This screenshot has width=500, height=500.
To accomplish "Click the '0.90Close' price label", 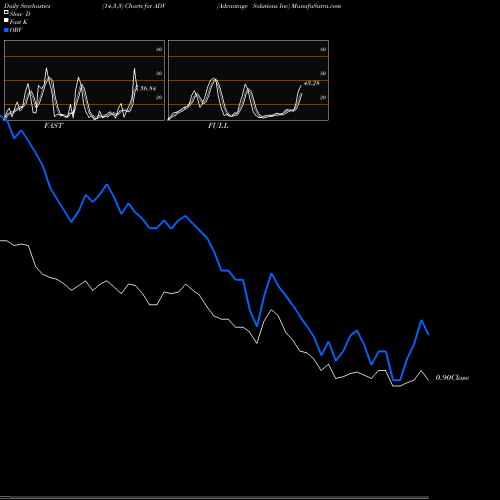I will coord(452,378).
